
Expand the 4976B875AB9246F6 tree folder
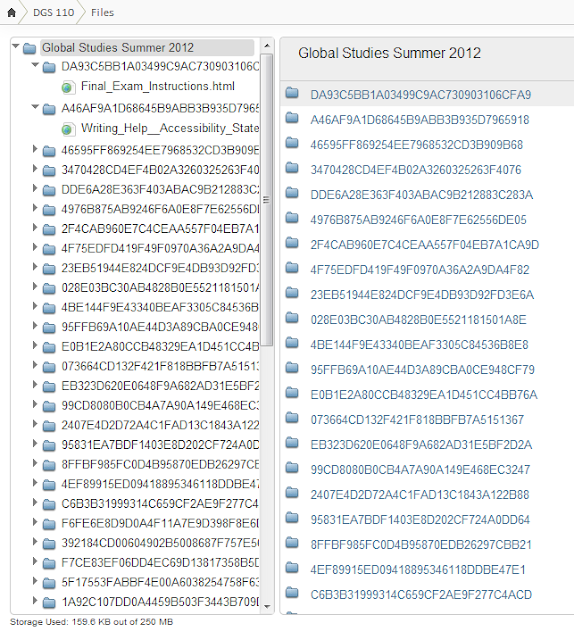tap(35, 208)
